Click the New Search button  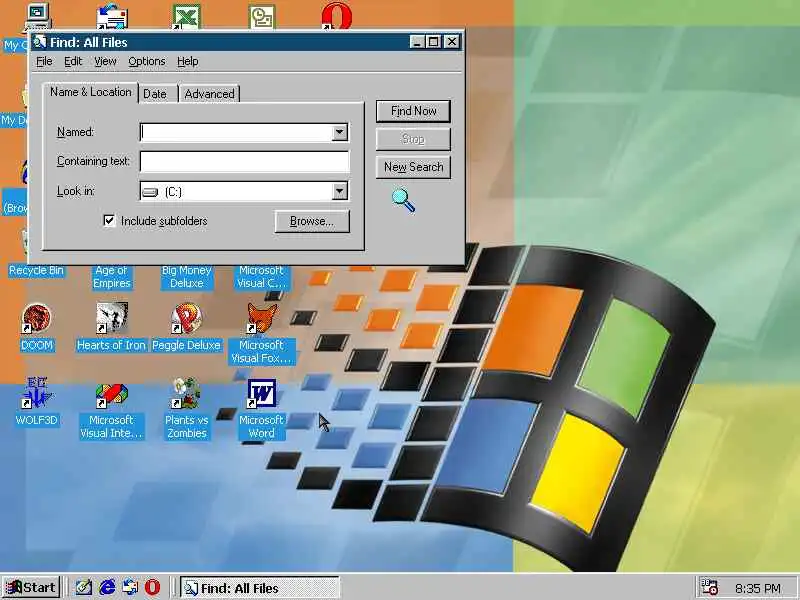pyautogui.click(x=413, y=167)
